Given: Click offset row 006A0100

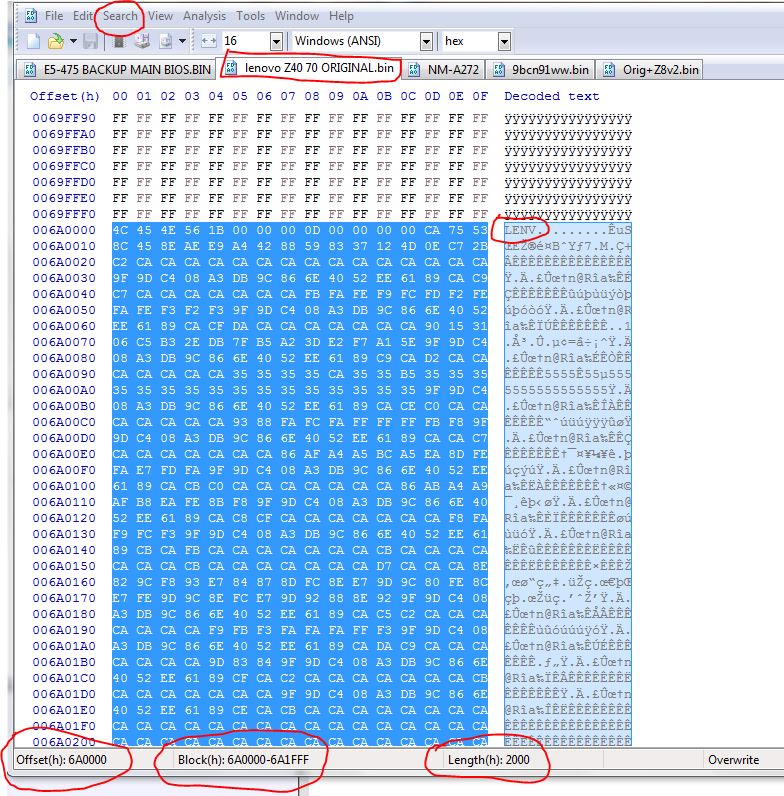Looking at the screenshot, I should (64, 486).
